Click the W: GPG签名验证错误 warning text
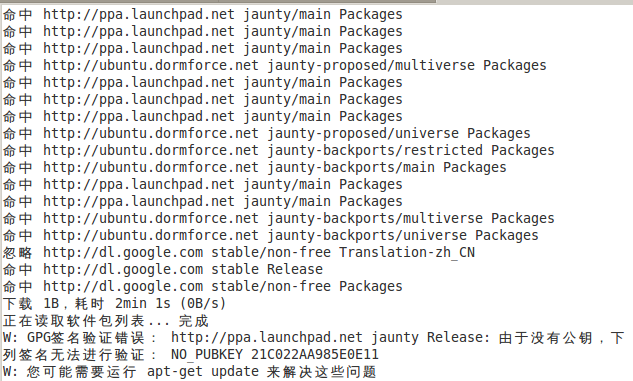Screen dimensions: 633x381 click(79, 338)
